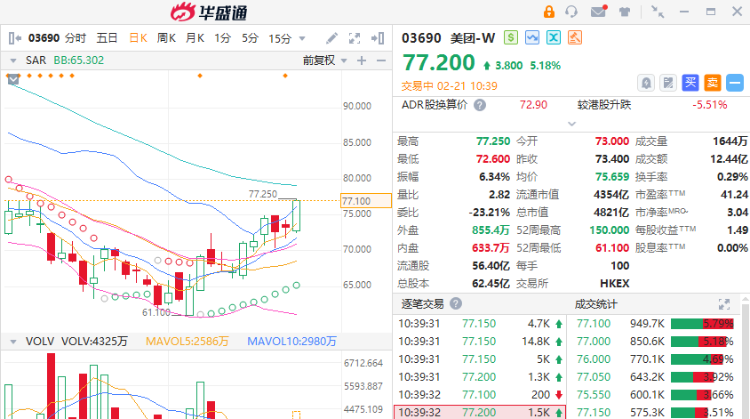The height and width of the screenshot is (419, 750).
Task: Click the teal X icon near 美团-W
Action: click(553, 38)
